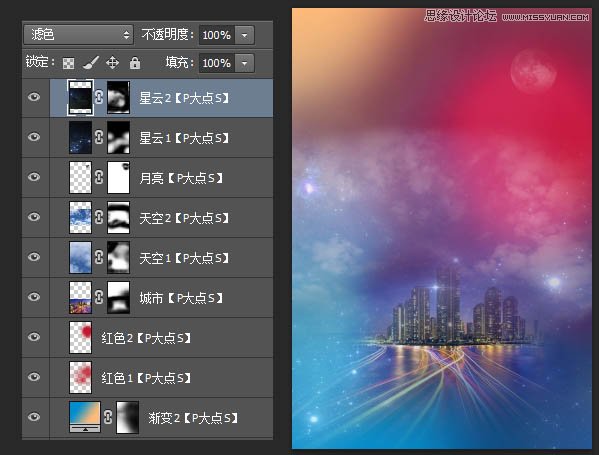
Task: Select the 天空2 layer mask thumbnail
Action: 118,217
